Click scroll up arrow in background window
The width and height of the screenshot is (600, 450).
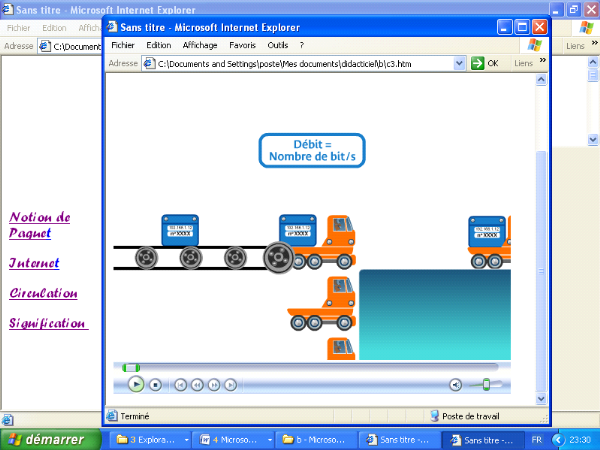click(593, 62)
